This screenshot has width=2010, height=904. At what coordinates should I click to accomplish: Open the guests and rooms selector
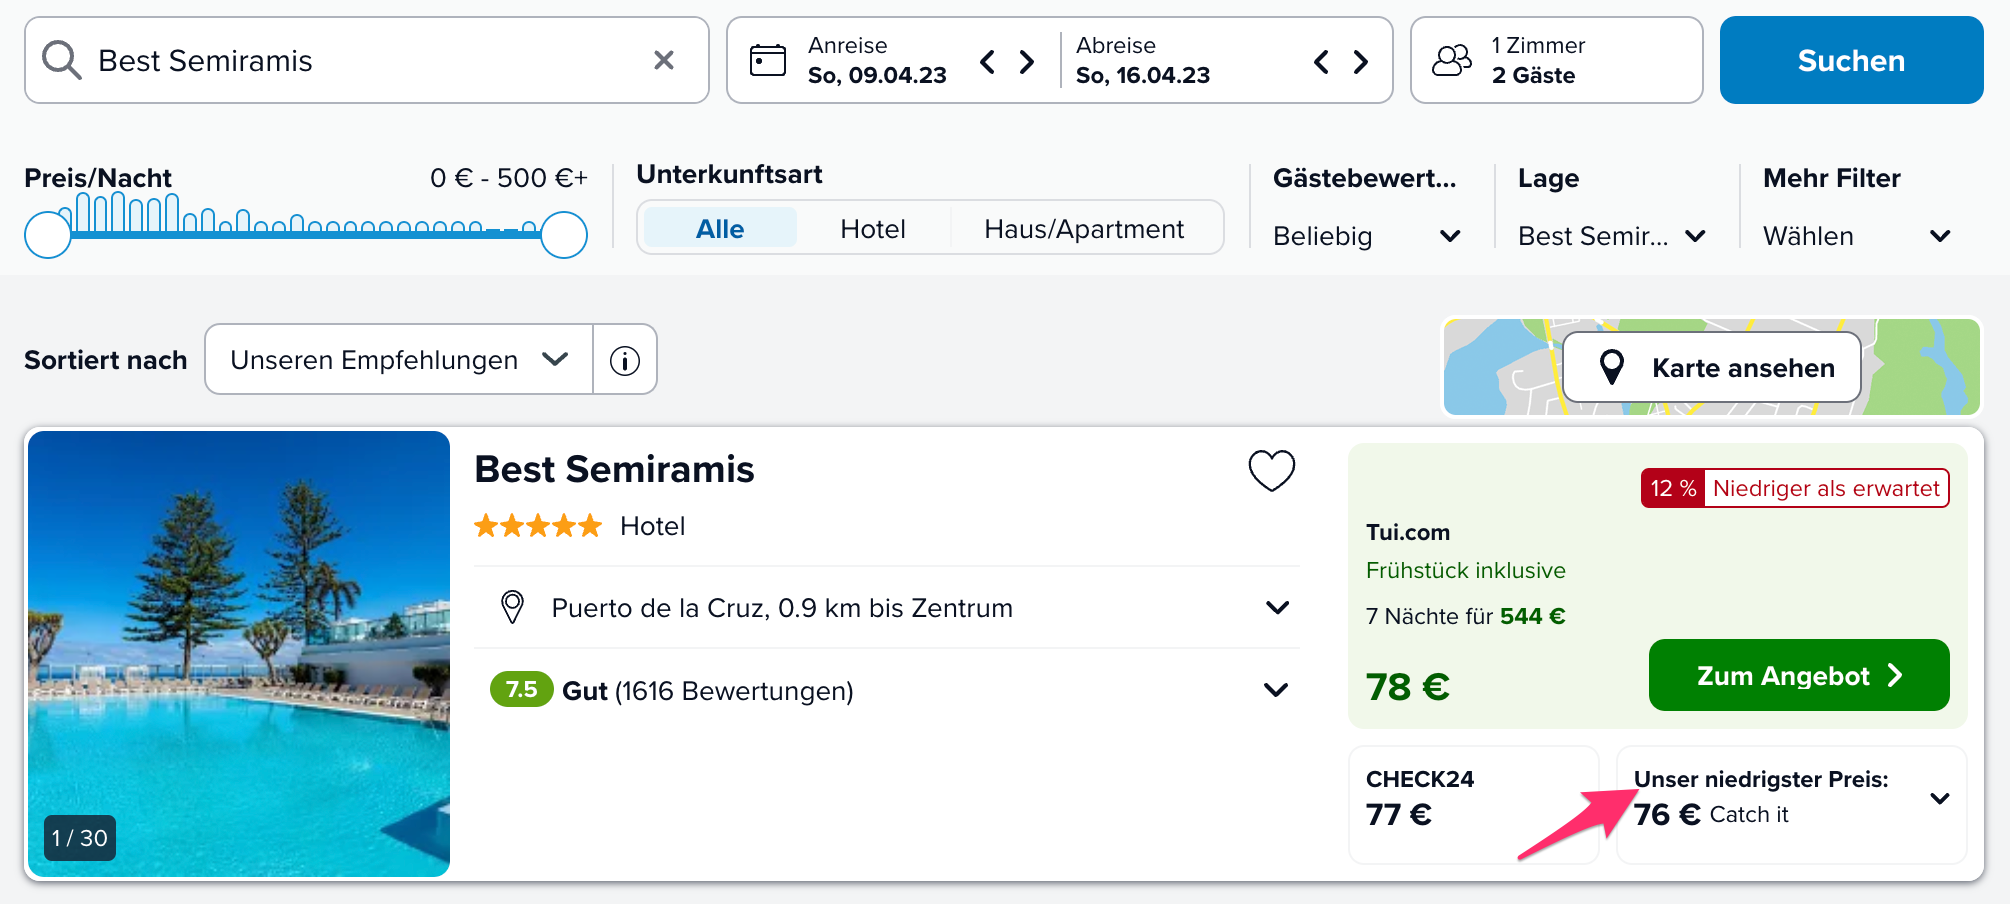click(1556, 60)
